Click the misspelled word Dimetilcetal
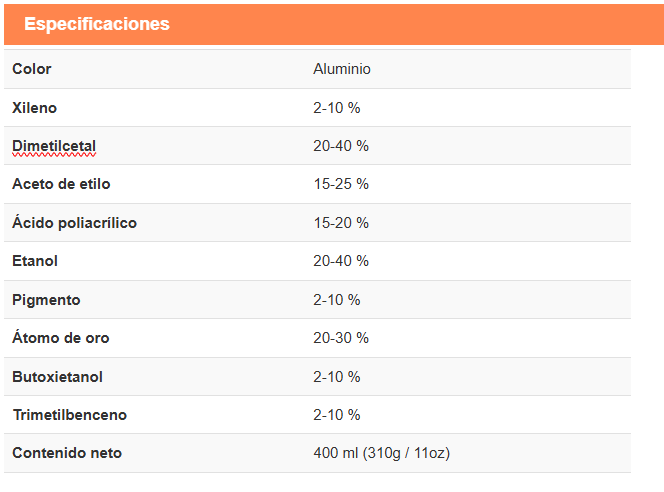 pyautogui.click(x=54, y=146)
